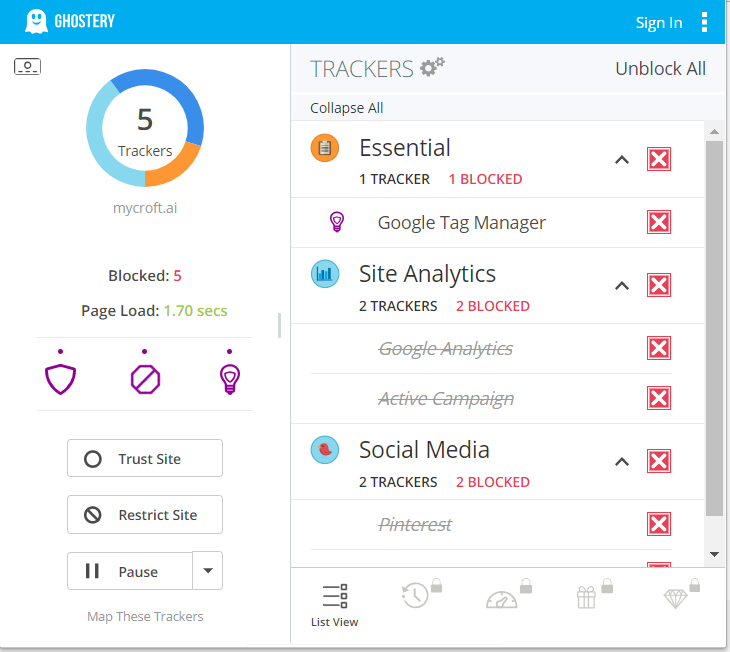
Task: Click the Site Analytics category title
Action: tap(427, 274)
